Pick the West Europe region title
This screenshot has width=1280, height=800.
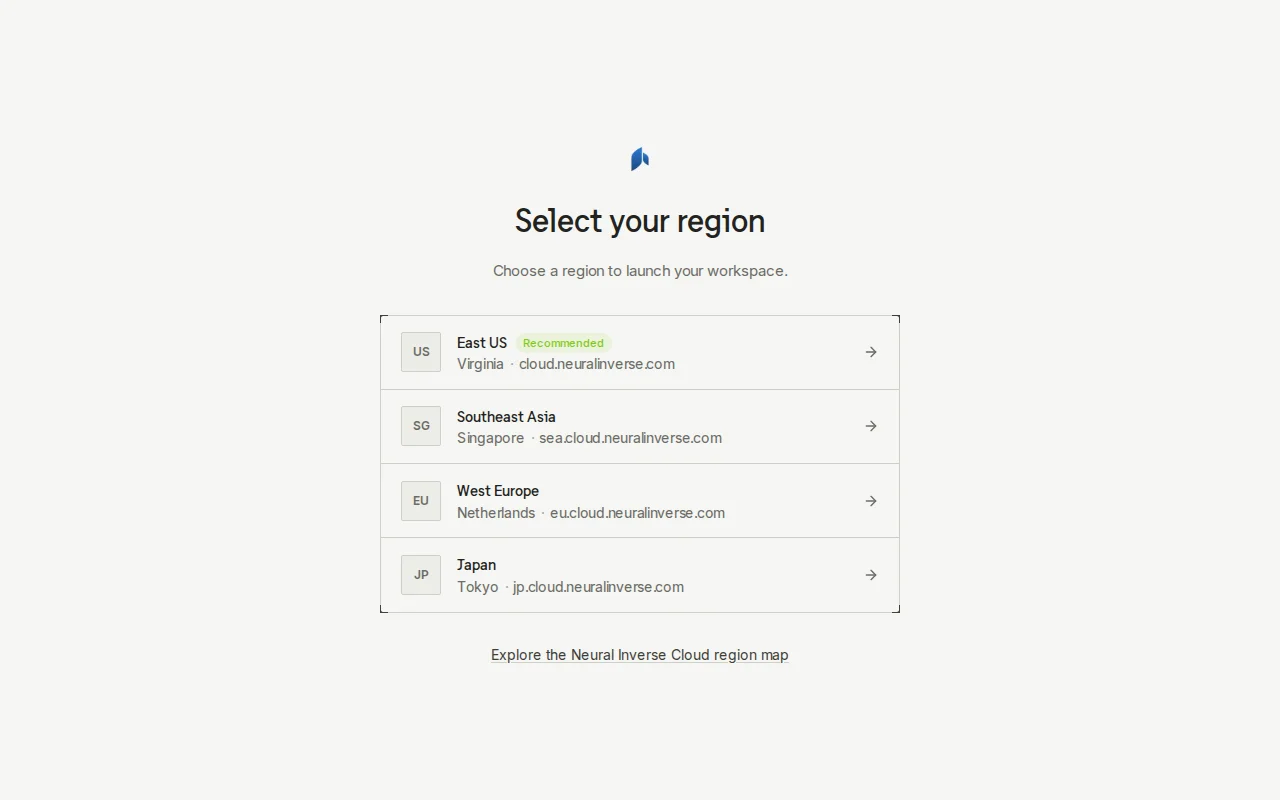click(498, 491)
